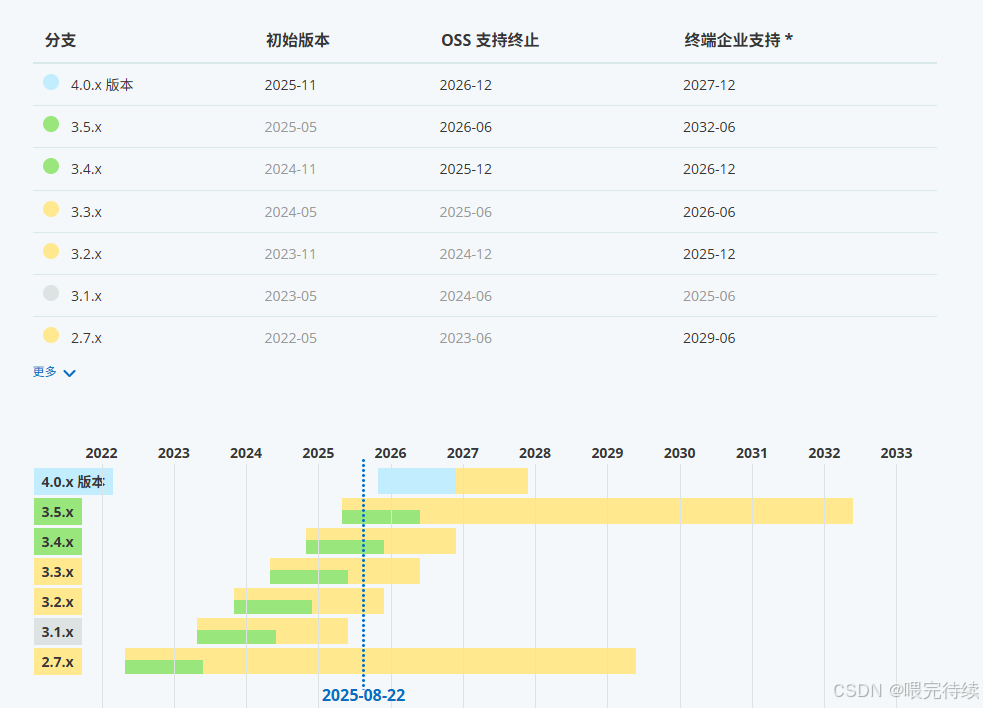Click 3.5.x OSS end date 2026-06
The image size is (983, 708).
pyautogui.click(x=466, y=127)
